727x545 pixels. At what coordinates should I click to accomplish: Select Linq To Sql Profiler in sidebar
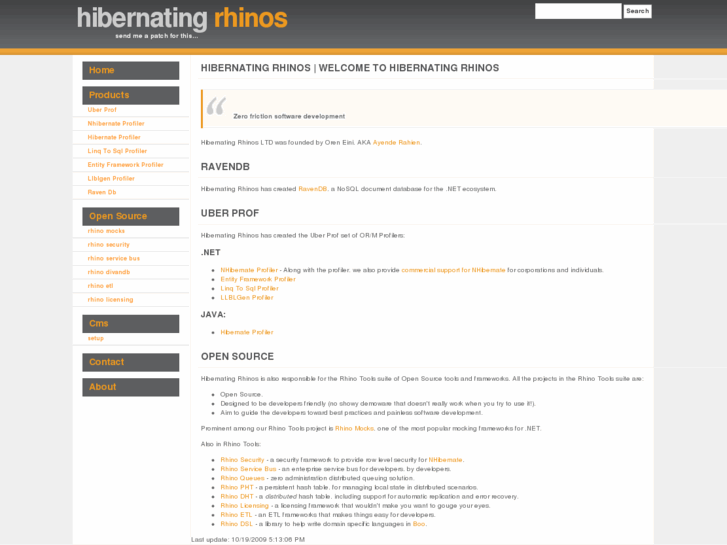[x=117, y=151]
